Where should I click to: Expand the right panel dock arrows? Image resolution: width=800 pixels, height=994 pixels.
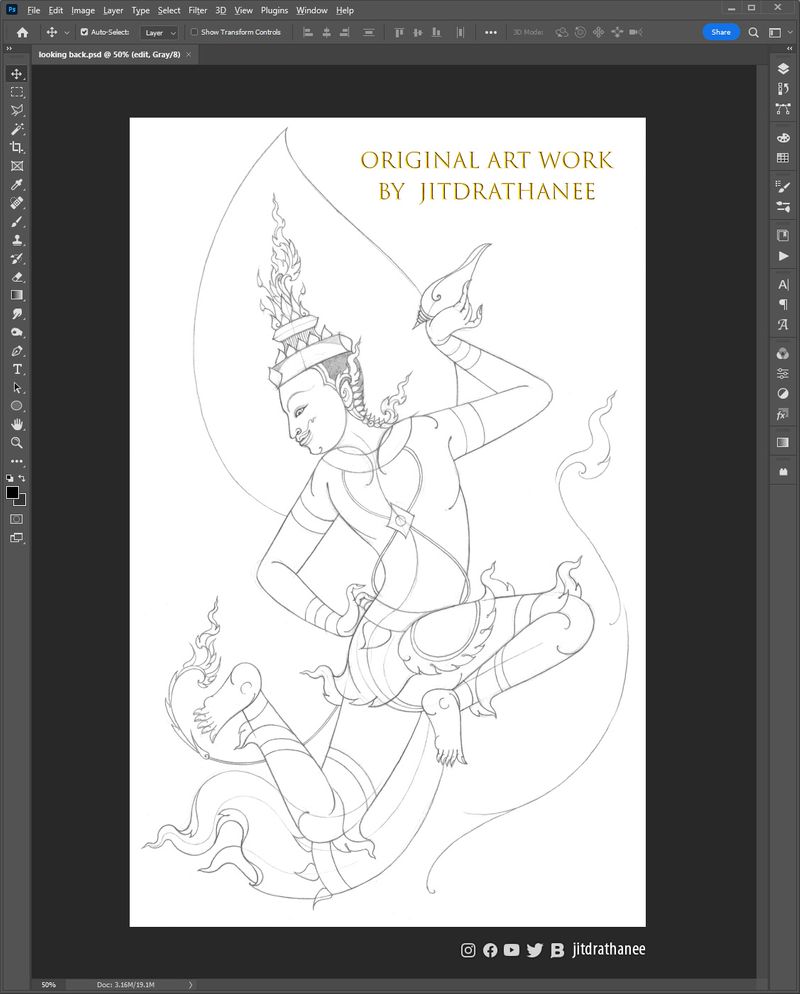(x=790, y=48)
